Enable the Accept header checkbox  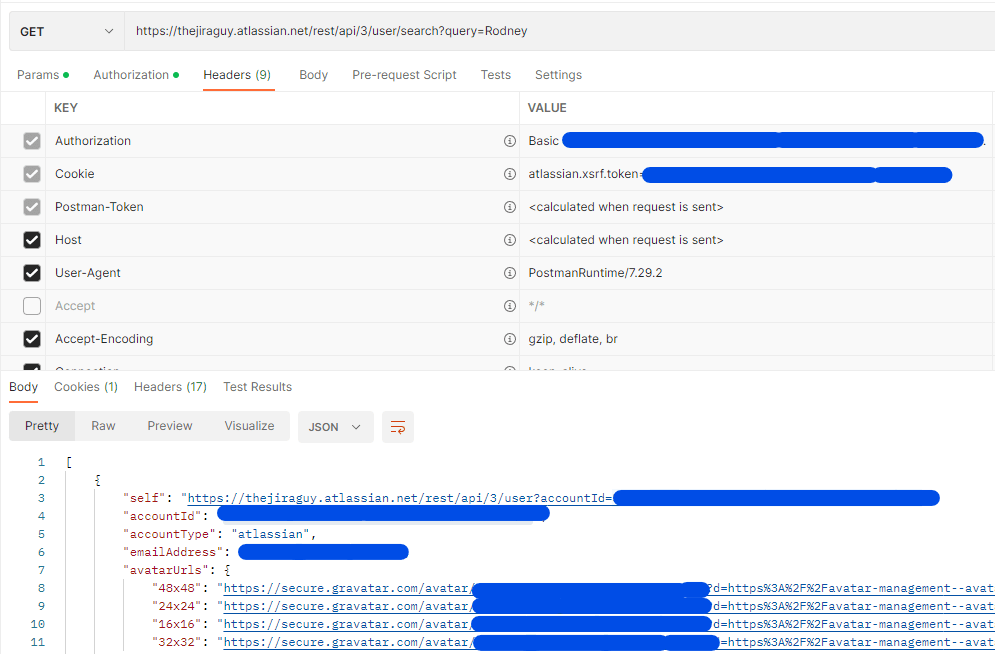click(x=32, y=306)
